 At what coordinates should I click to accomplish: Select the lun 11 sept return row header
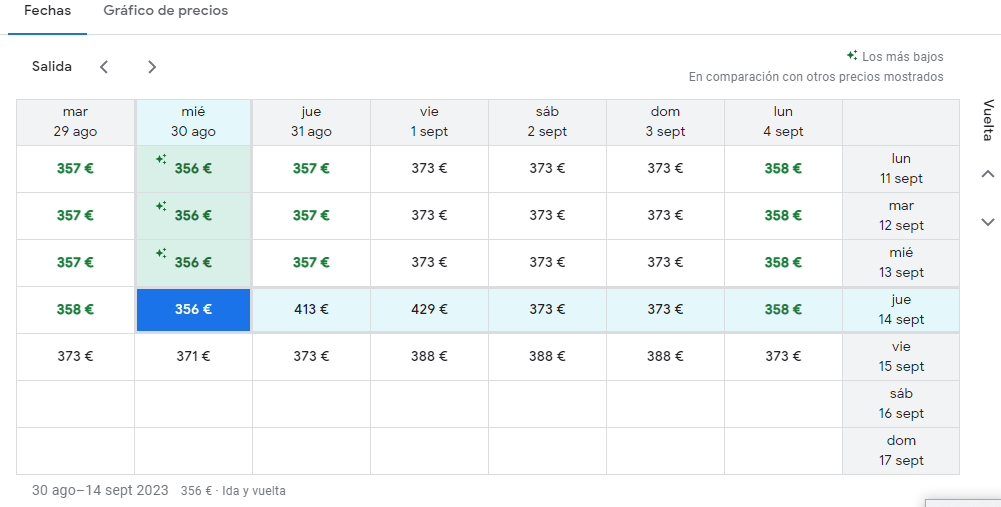[x=901, y=169]
